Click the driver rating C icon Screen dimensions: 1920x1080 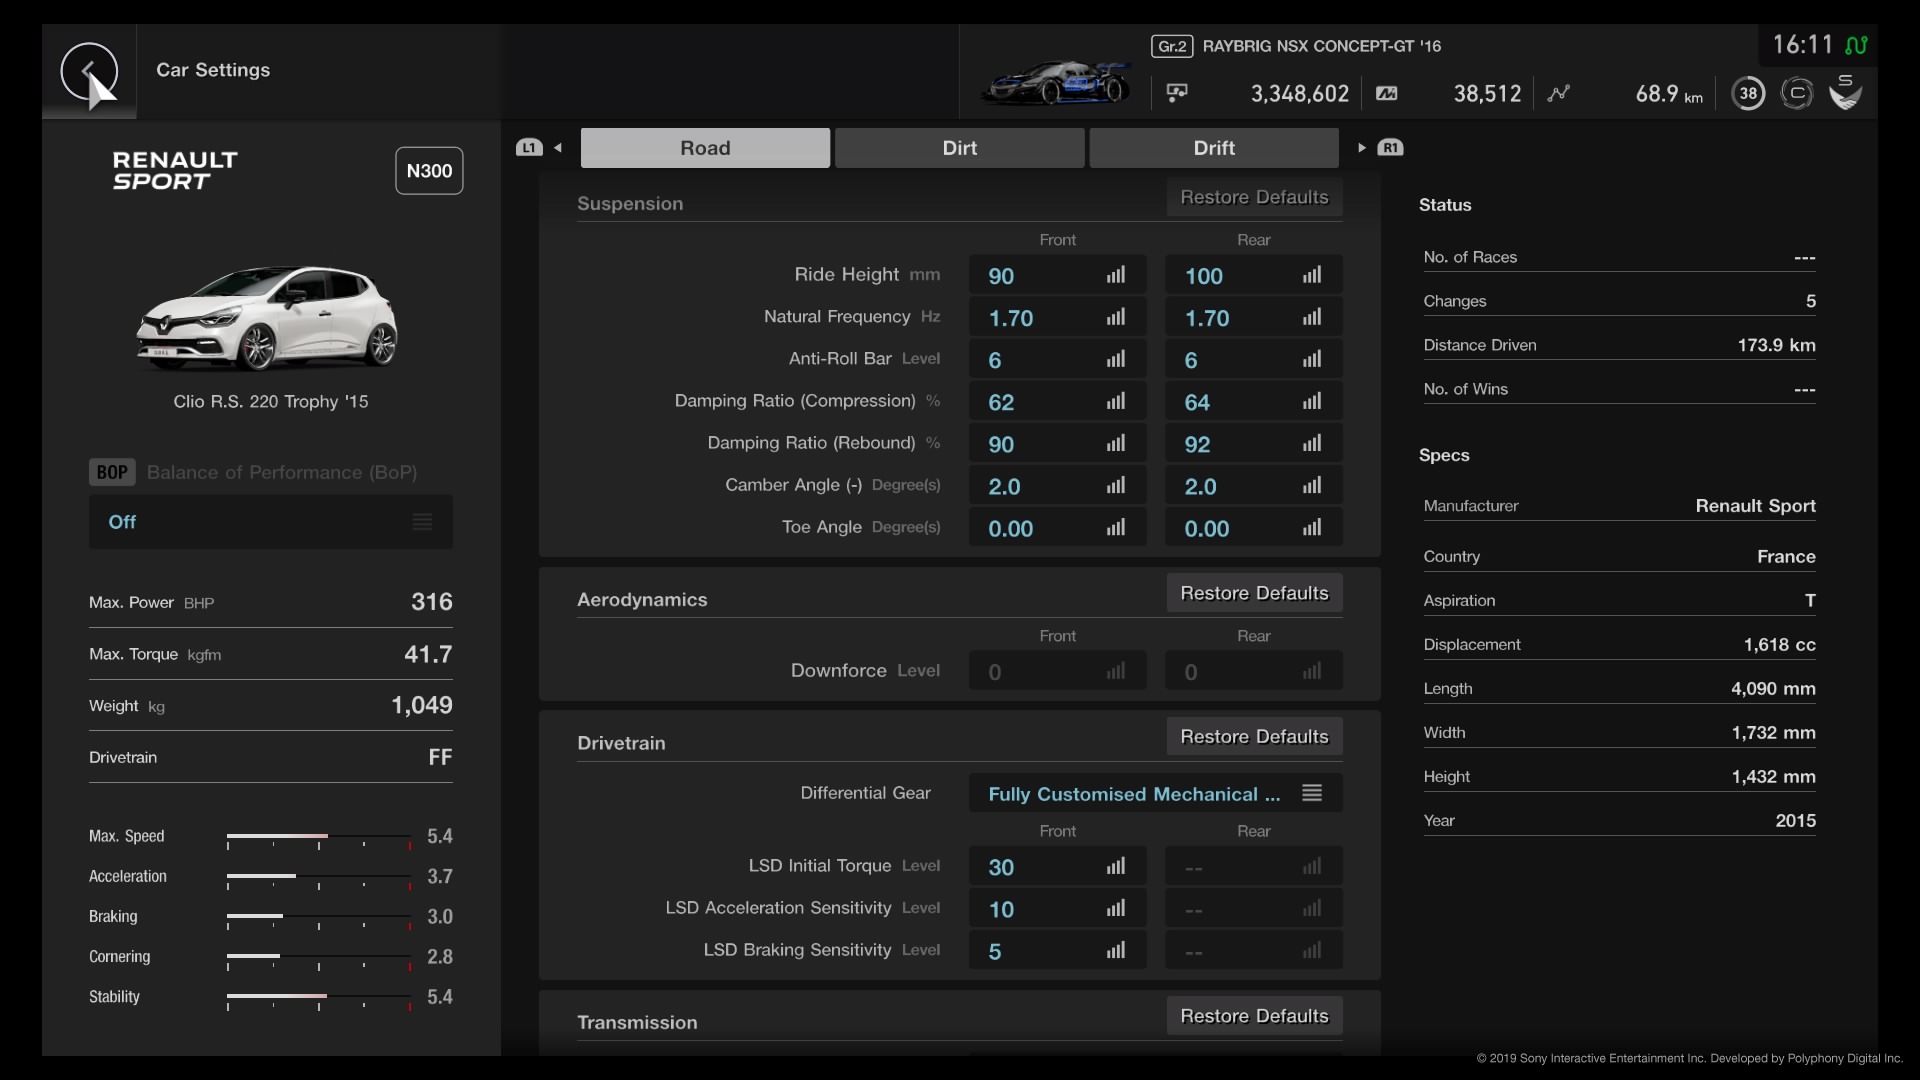coord(1797,93)
